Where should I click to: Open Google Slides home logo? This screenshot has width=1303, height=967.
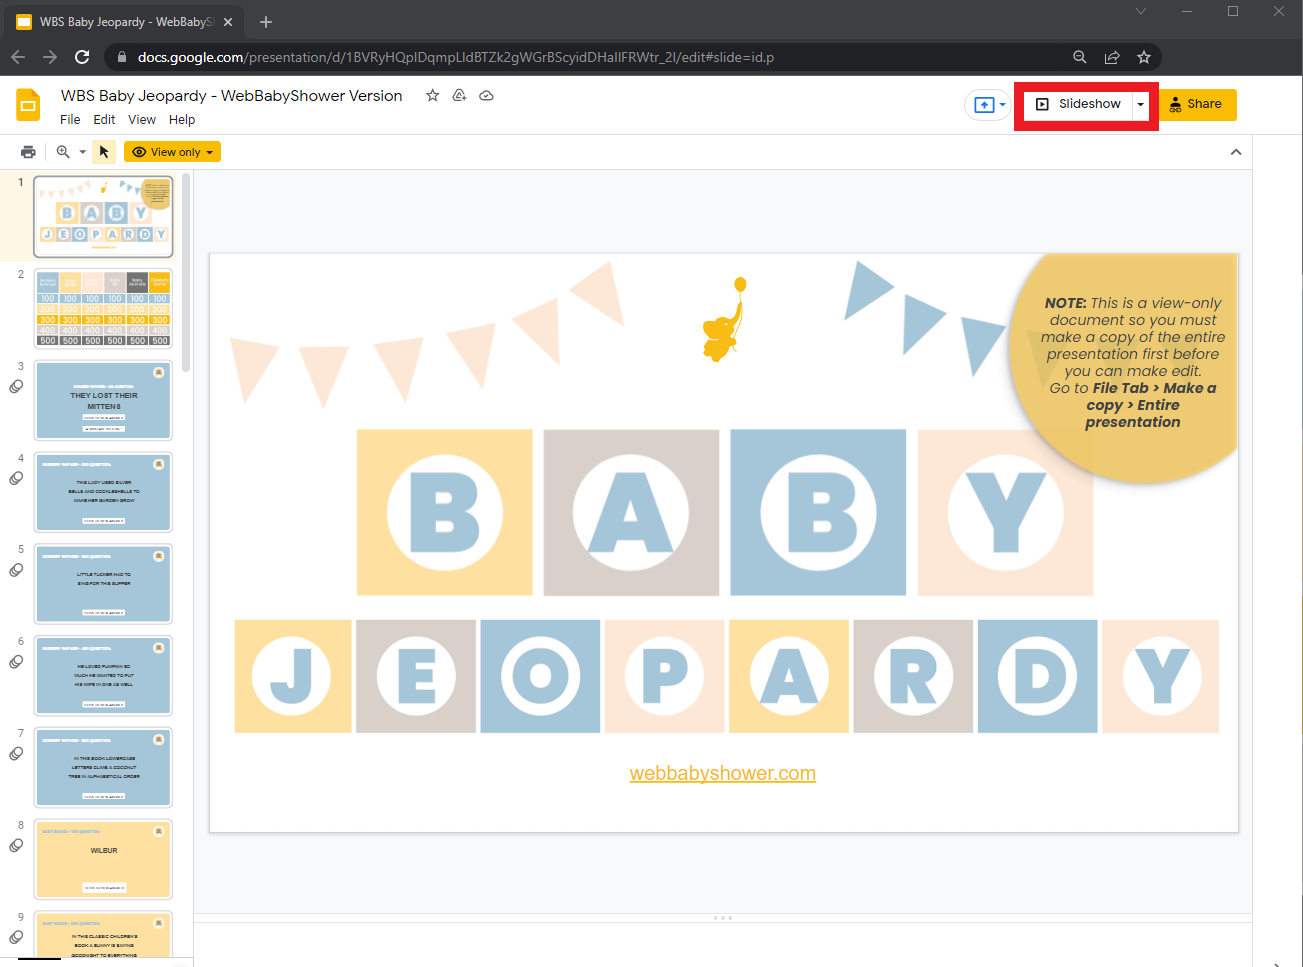click(x=28, y=105)
